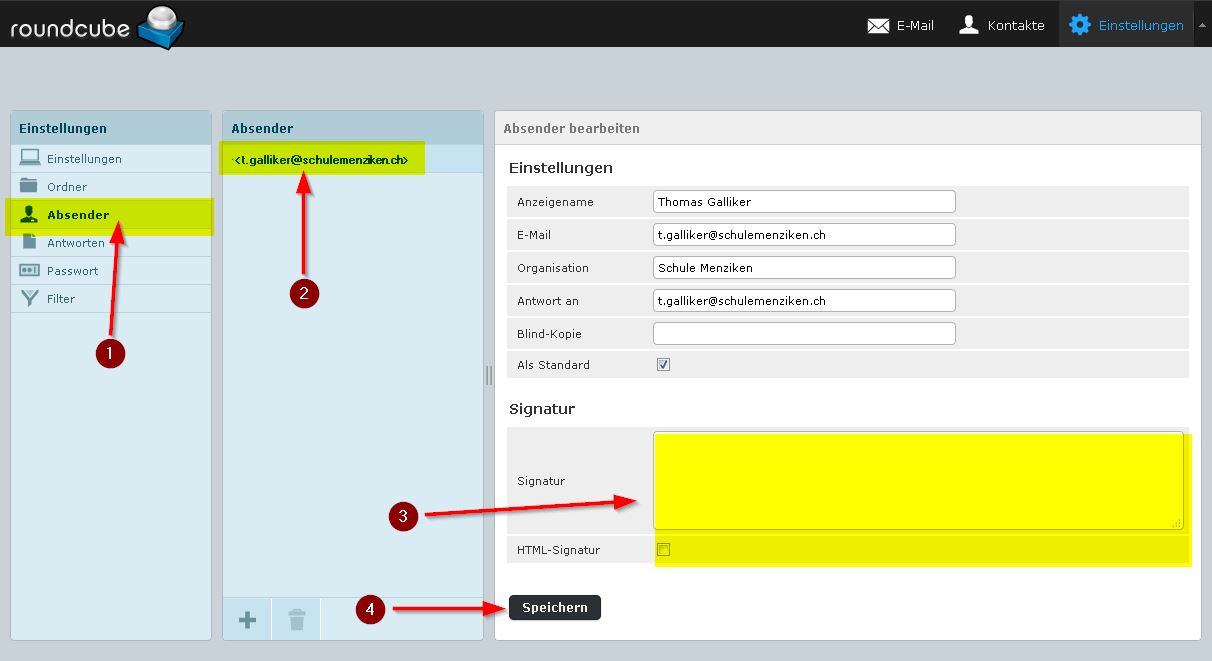Click the Signatur section heading
1212x661 pixels.
click(x=542, y=408)
